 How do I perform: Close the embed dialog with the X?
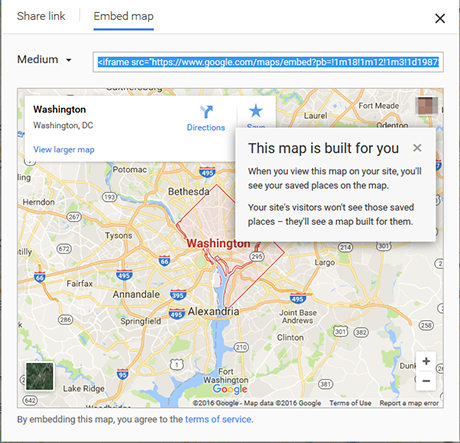(440, 18)
